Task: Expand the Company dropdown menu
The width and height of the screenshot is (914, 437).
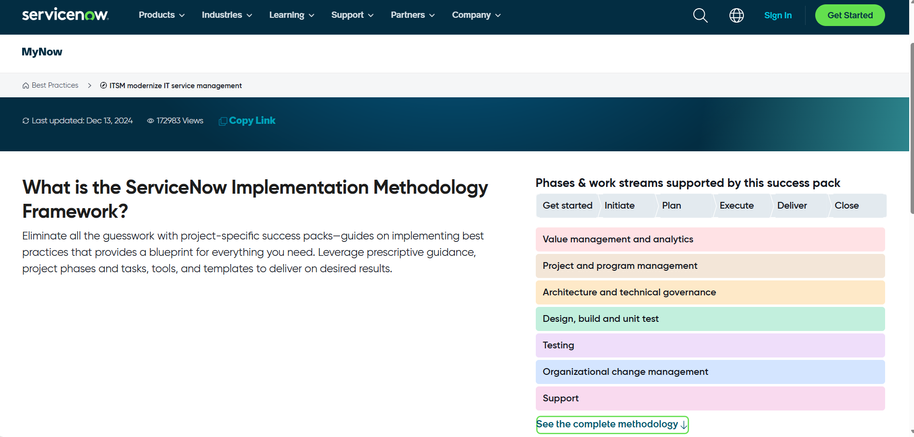Action: pos(476,15)
